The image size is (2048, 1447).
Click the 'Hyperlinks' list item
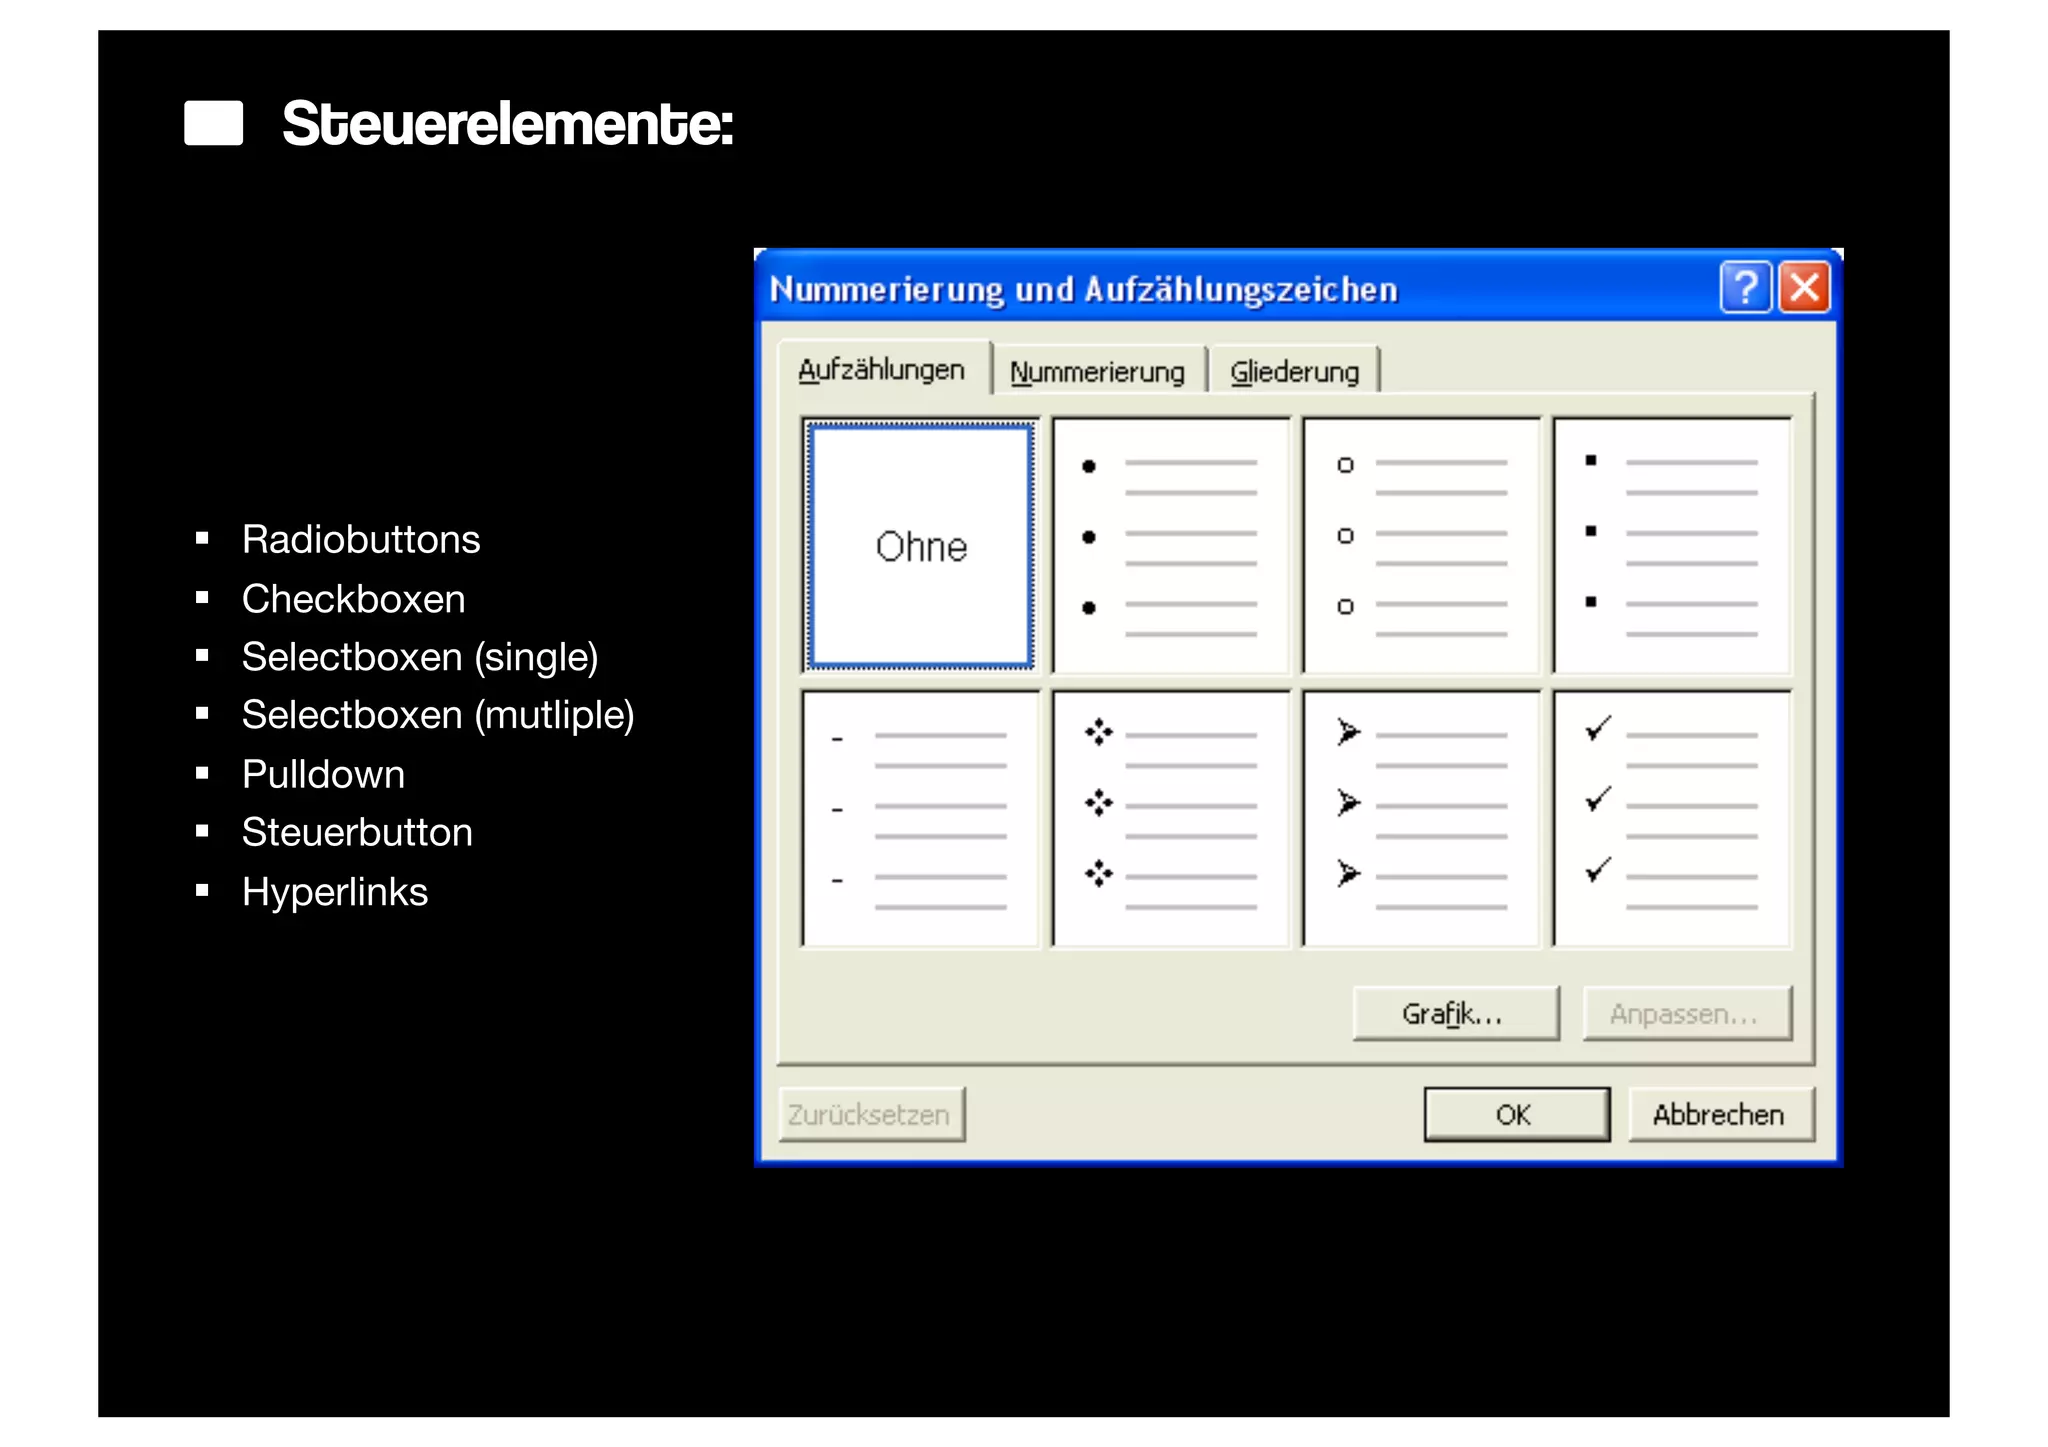tap(334, 892)
